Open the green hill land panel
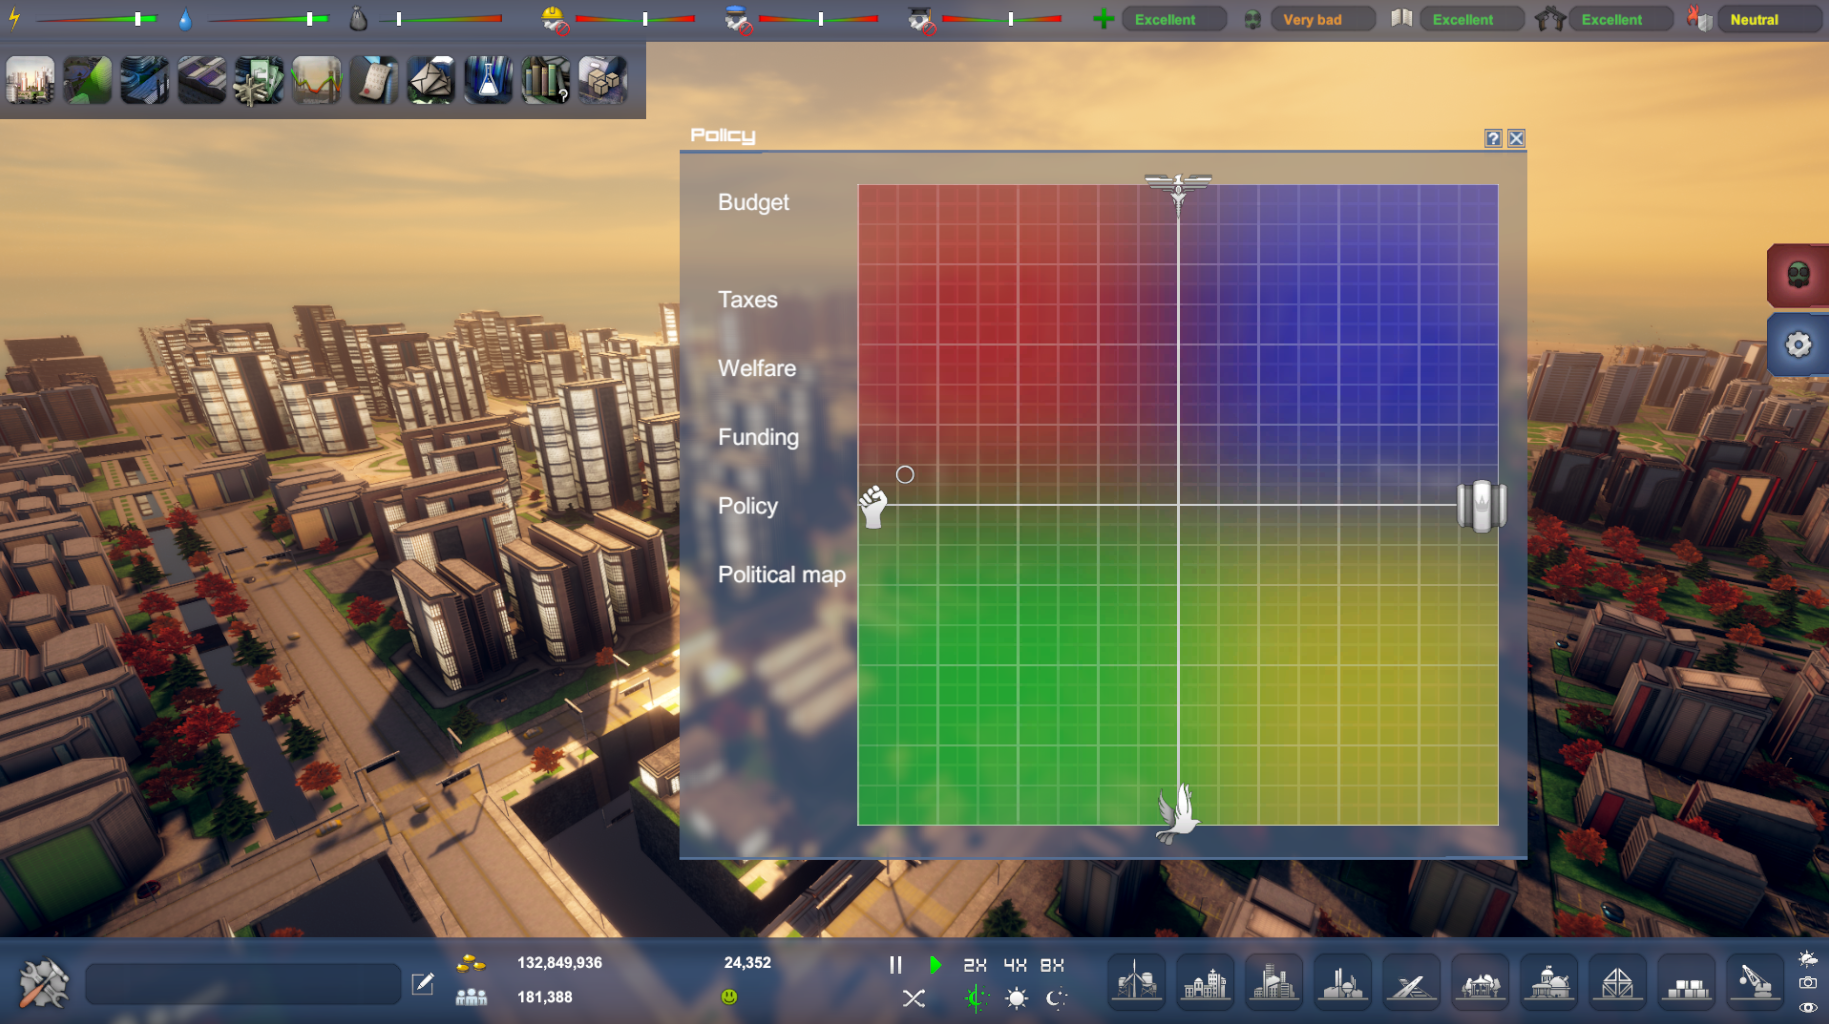Screen dimensions: 1829x1024 87,80
